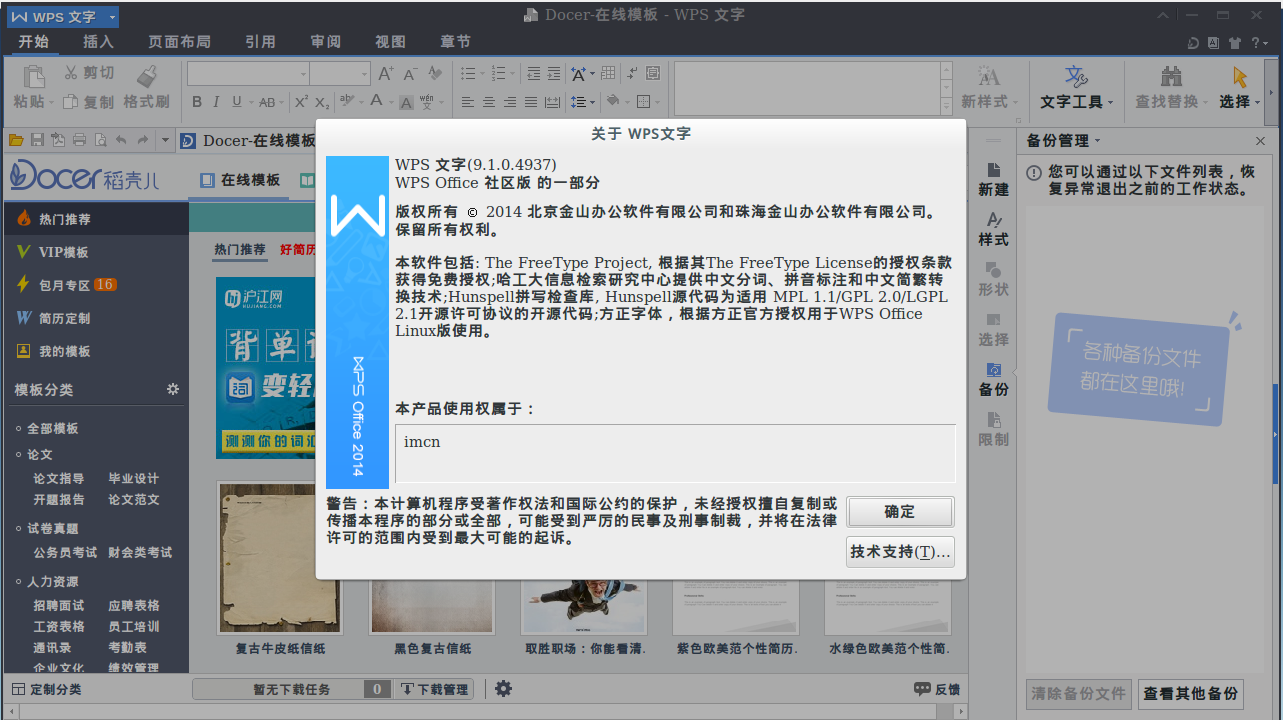Screen dimensions: 1283x720
Task: Open VIP模板 in Docer sidebar
Action: click(x=95, y=252)
